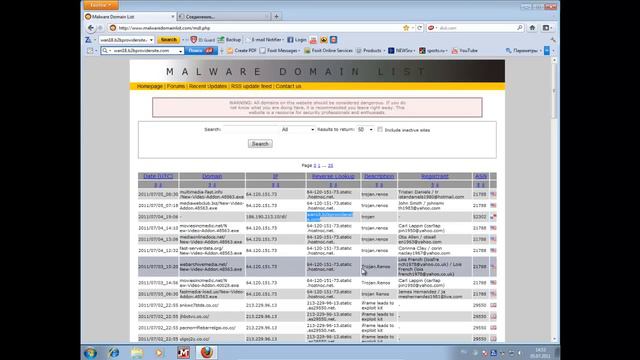Screen dimensions: 640x360
Task: Click the YouTube bookmark on Foxit toolbar
Action: [x=464, y=51]
